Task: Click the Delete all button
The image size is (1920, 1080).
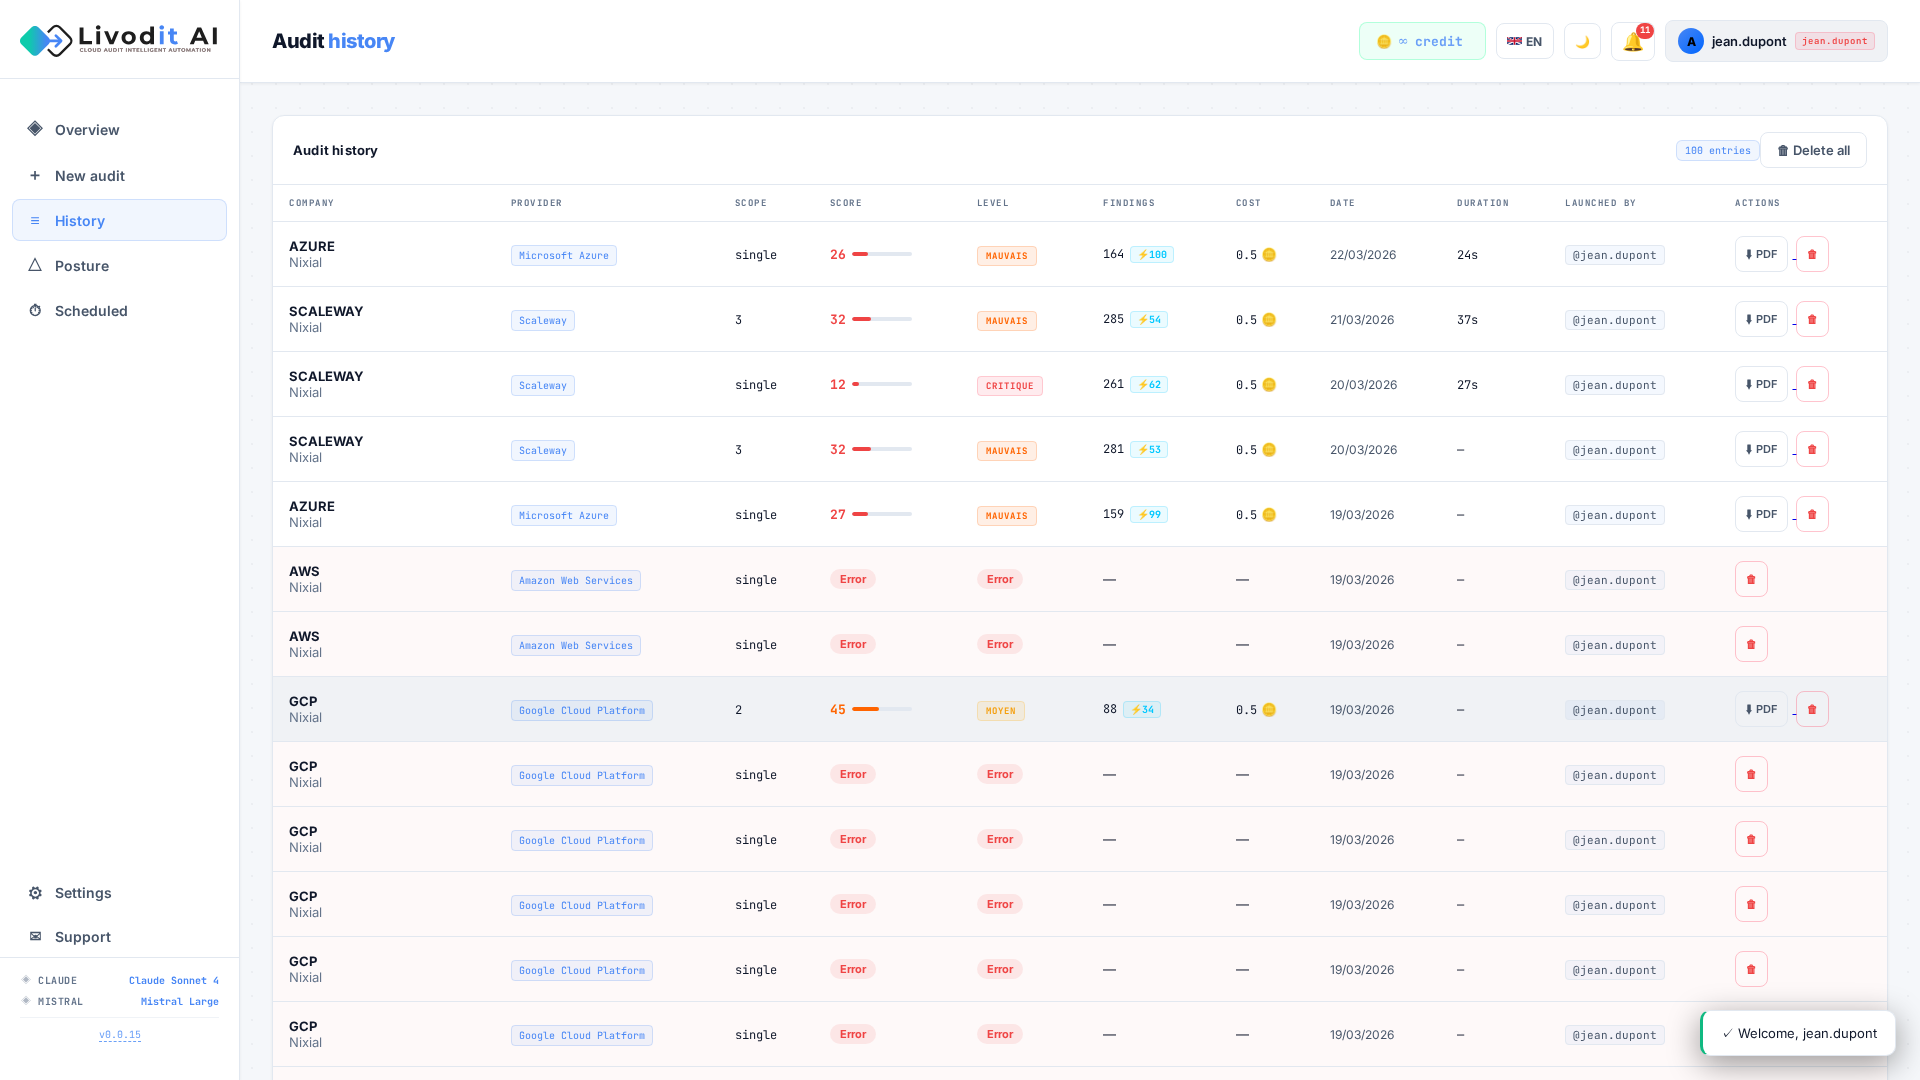Action: tap(1812, 151)
